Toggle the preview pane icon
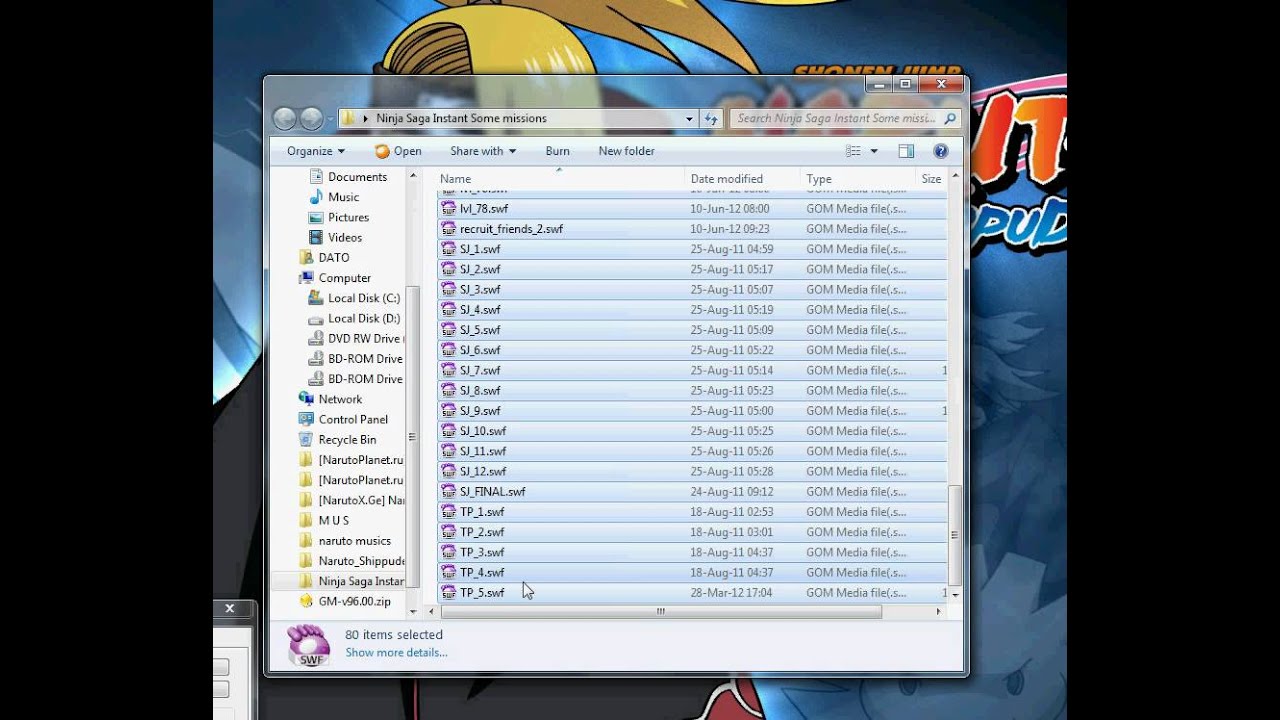The height and width of the screenshot is (720, 1280). tap(906, 151)
